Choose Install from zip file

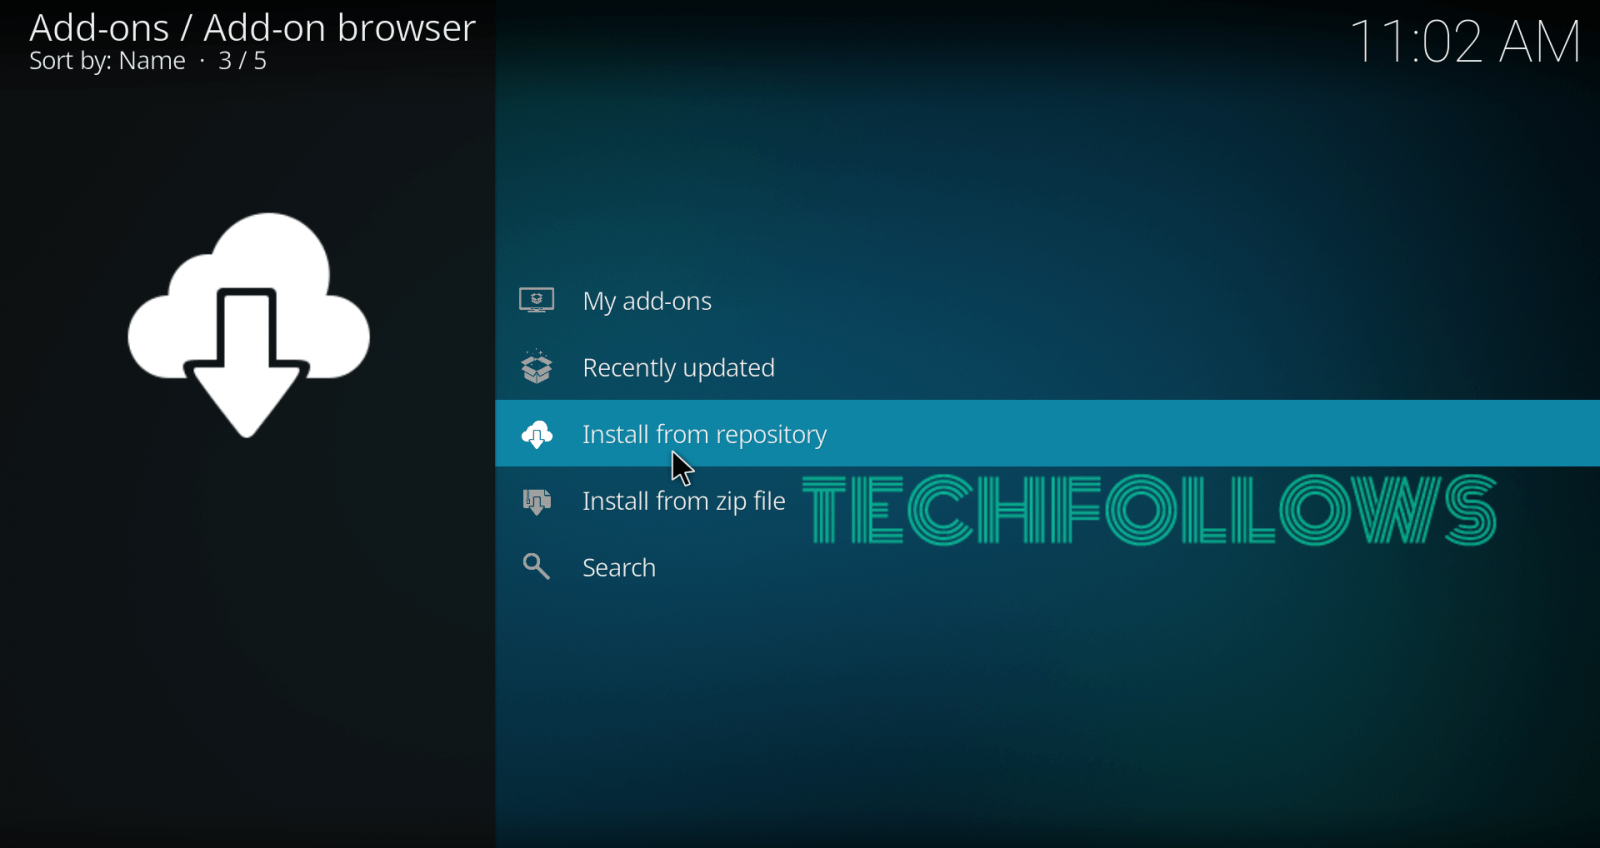tap(1047, 500)
